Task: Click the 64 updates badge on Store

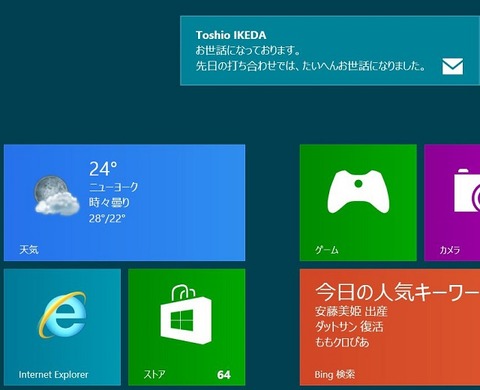Action: pos(224,375)
